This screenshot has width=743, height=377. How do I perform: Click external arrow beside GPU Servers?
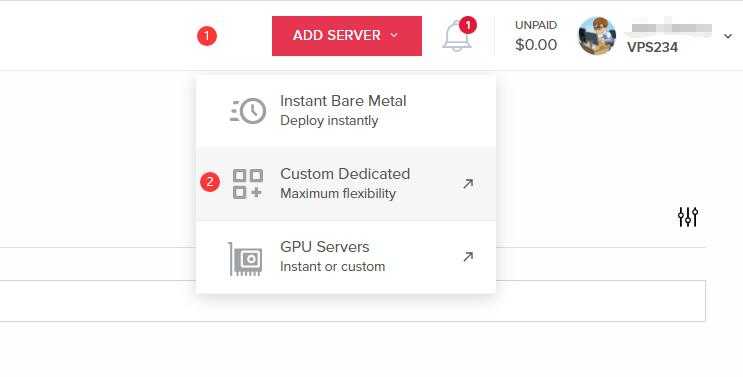tap(468, 257)
